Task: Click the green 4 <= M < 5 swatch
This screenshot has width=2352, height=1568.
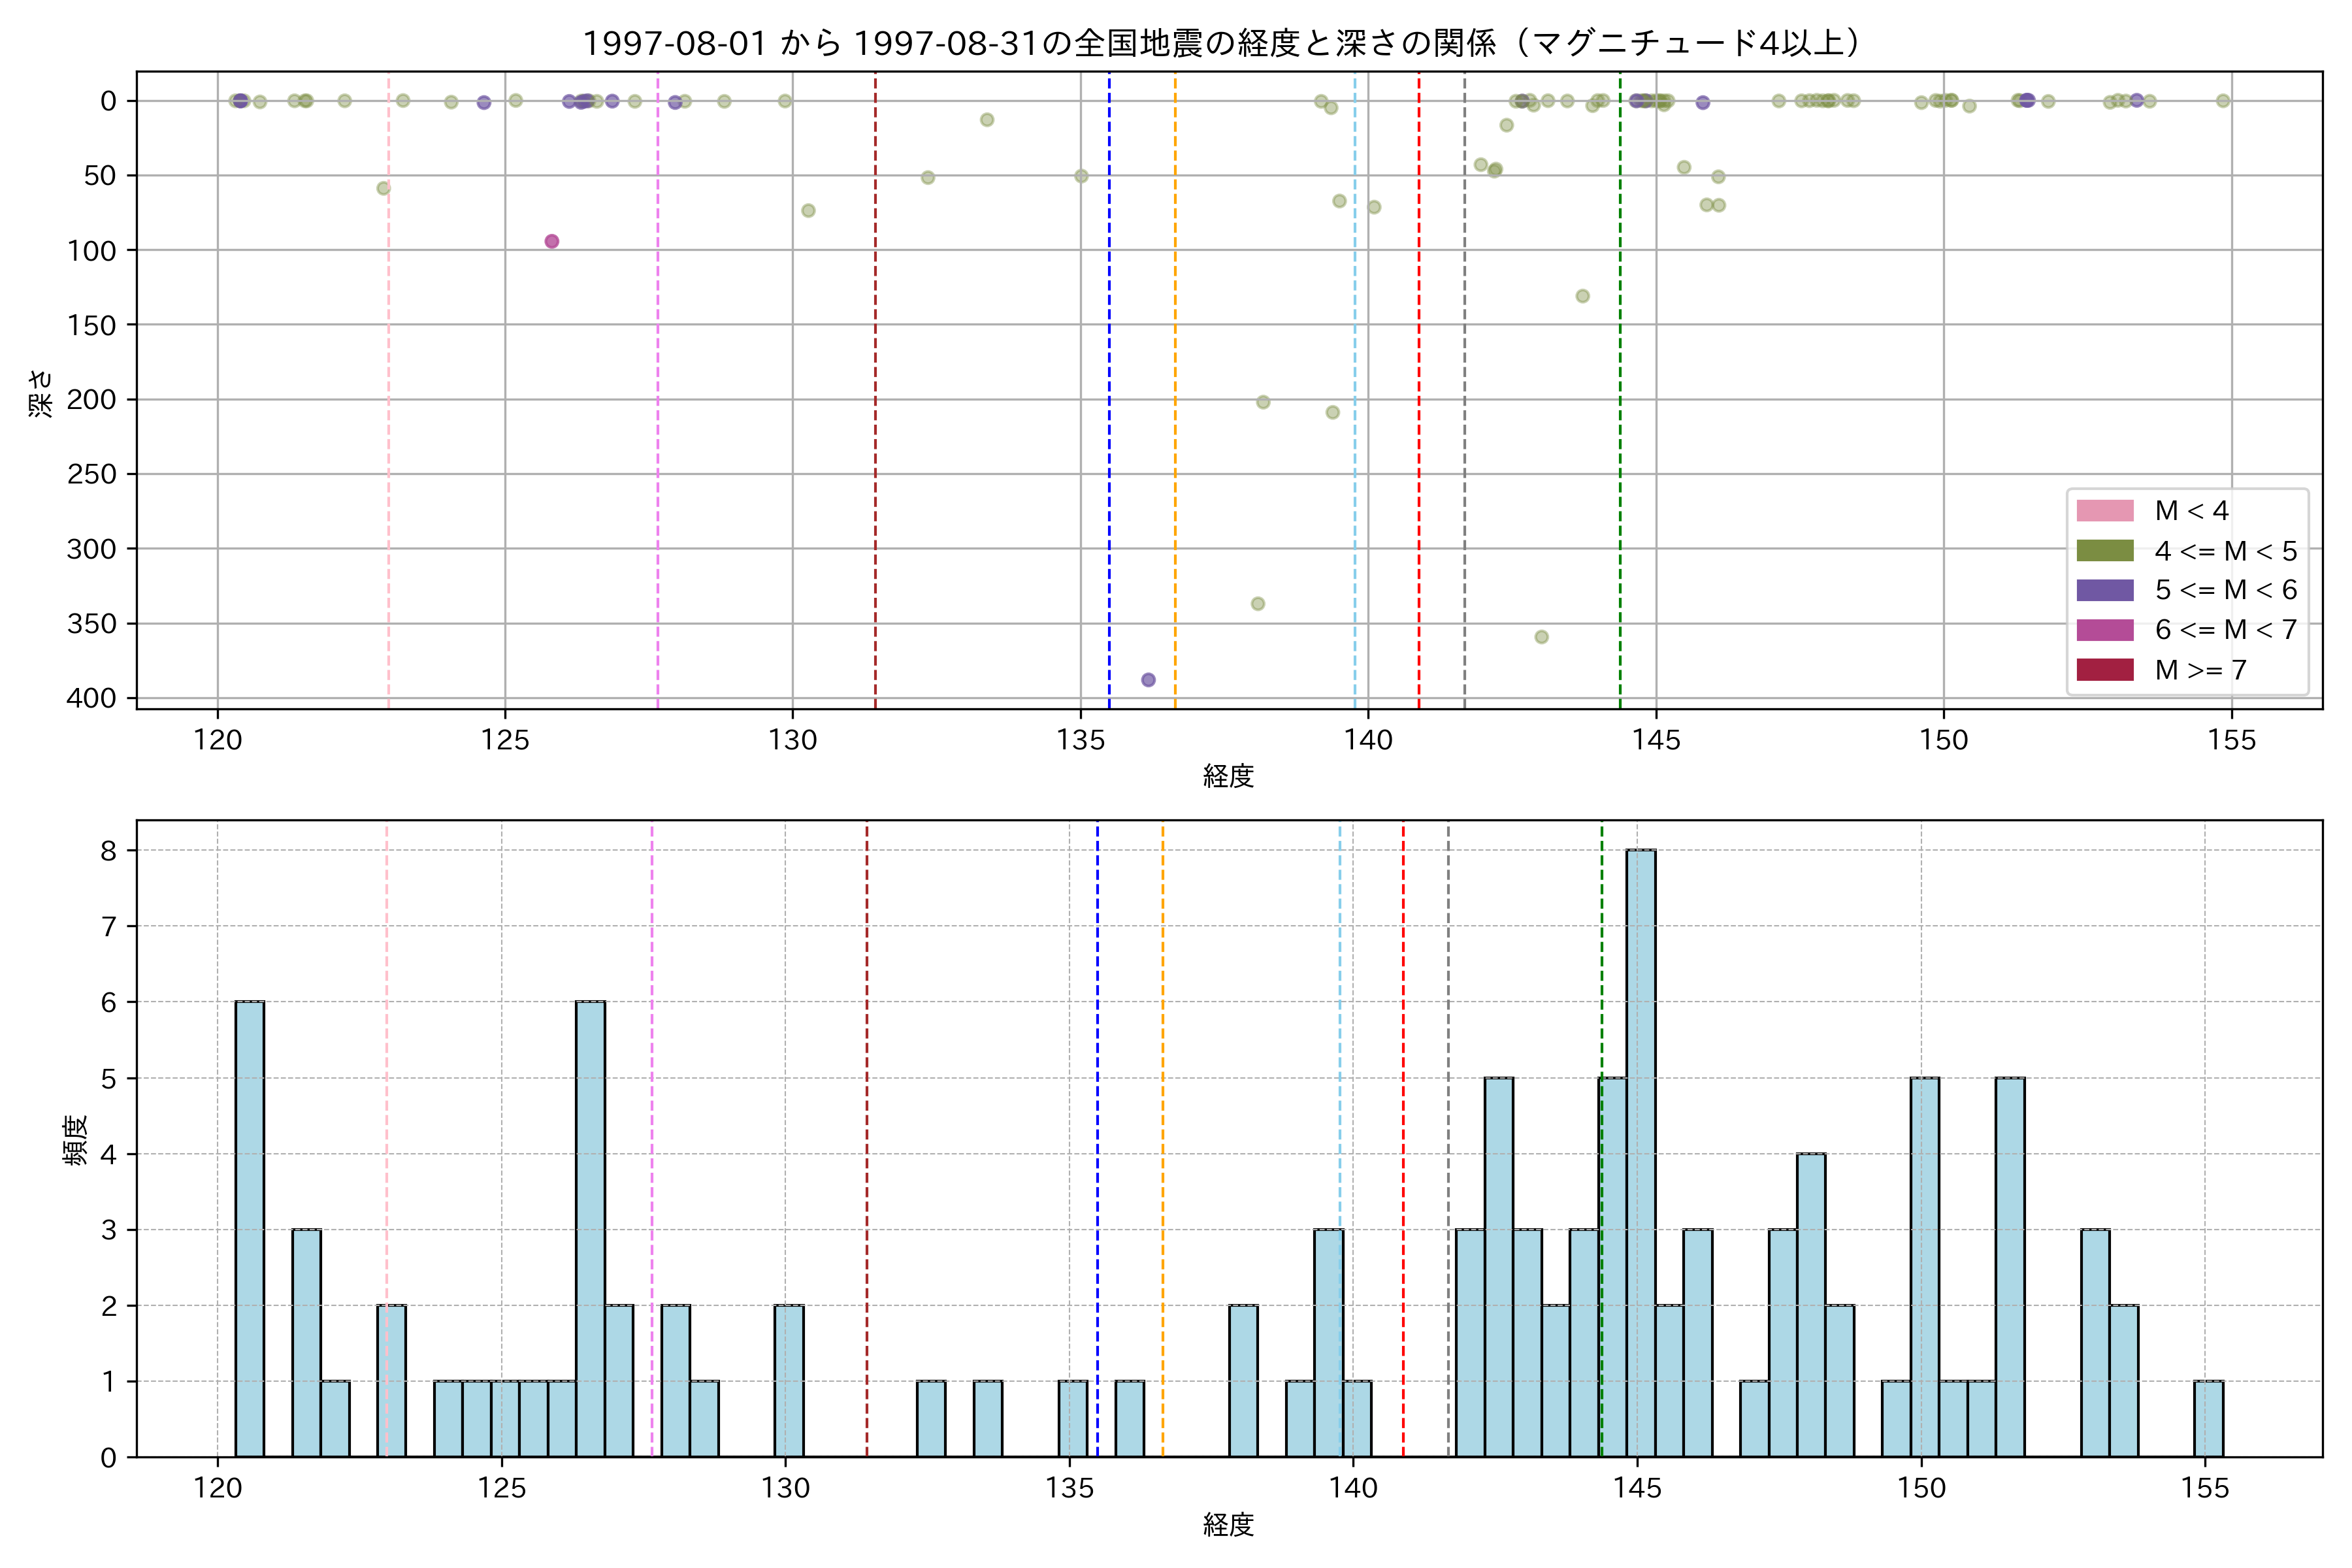Action: [2104, 551]
